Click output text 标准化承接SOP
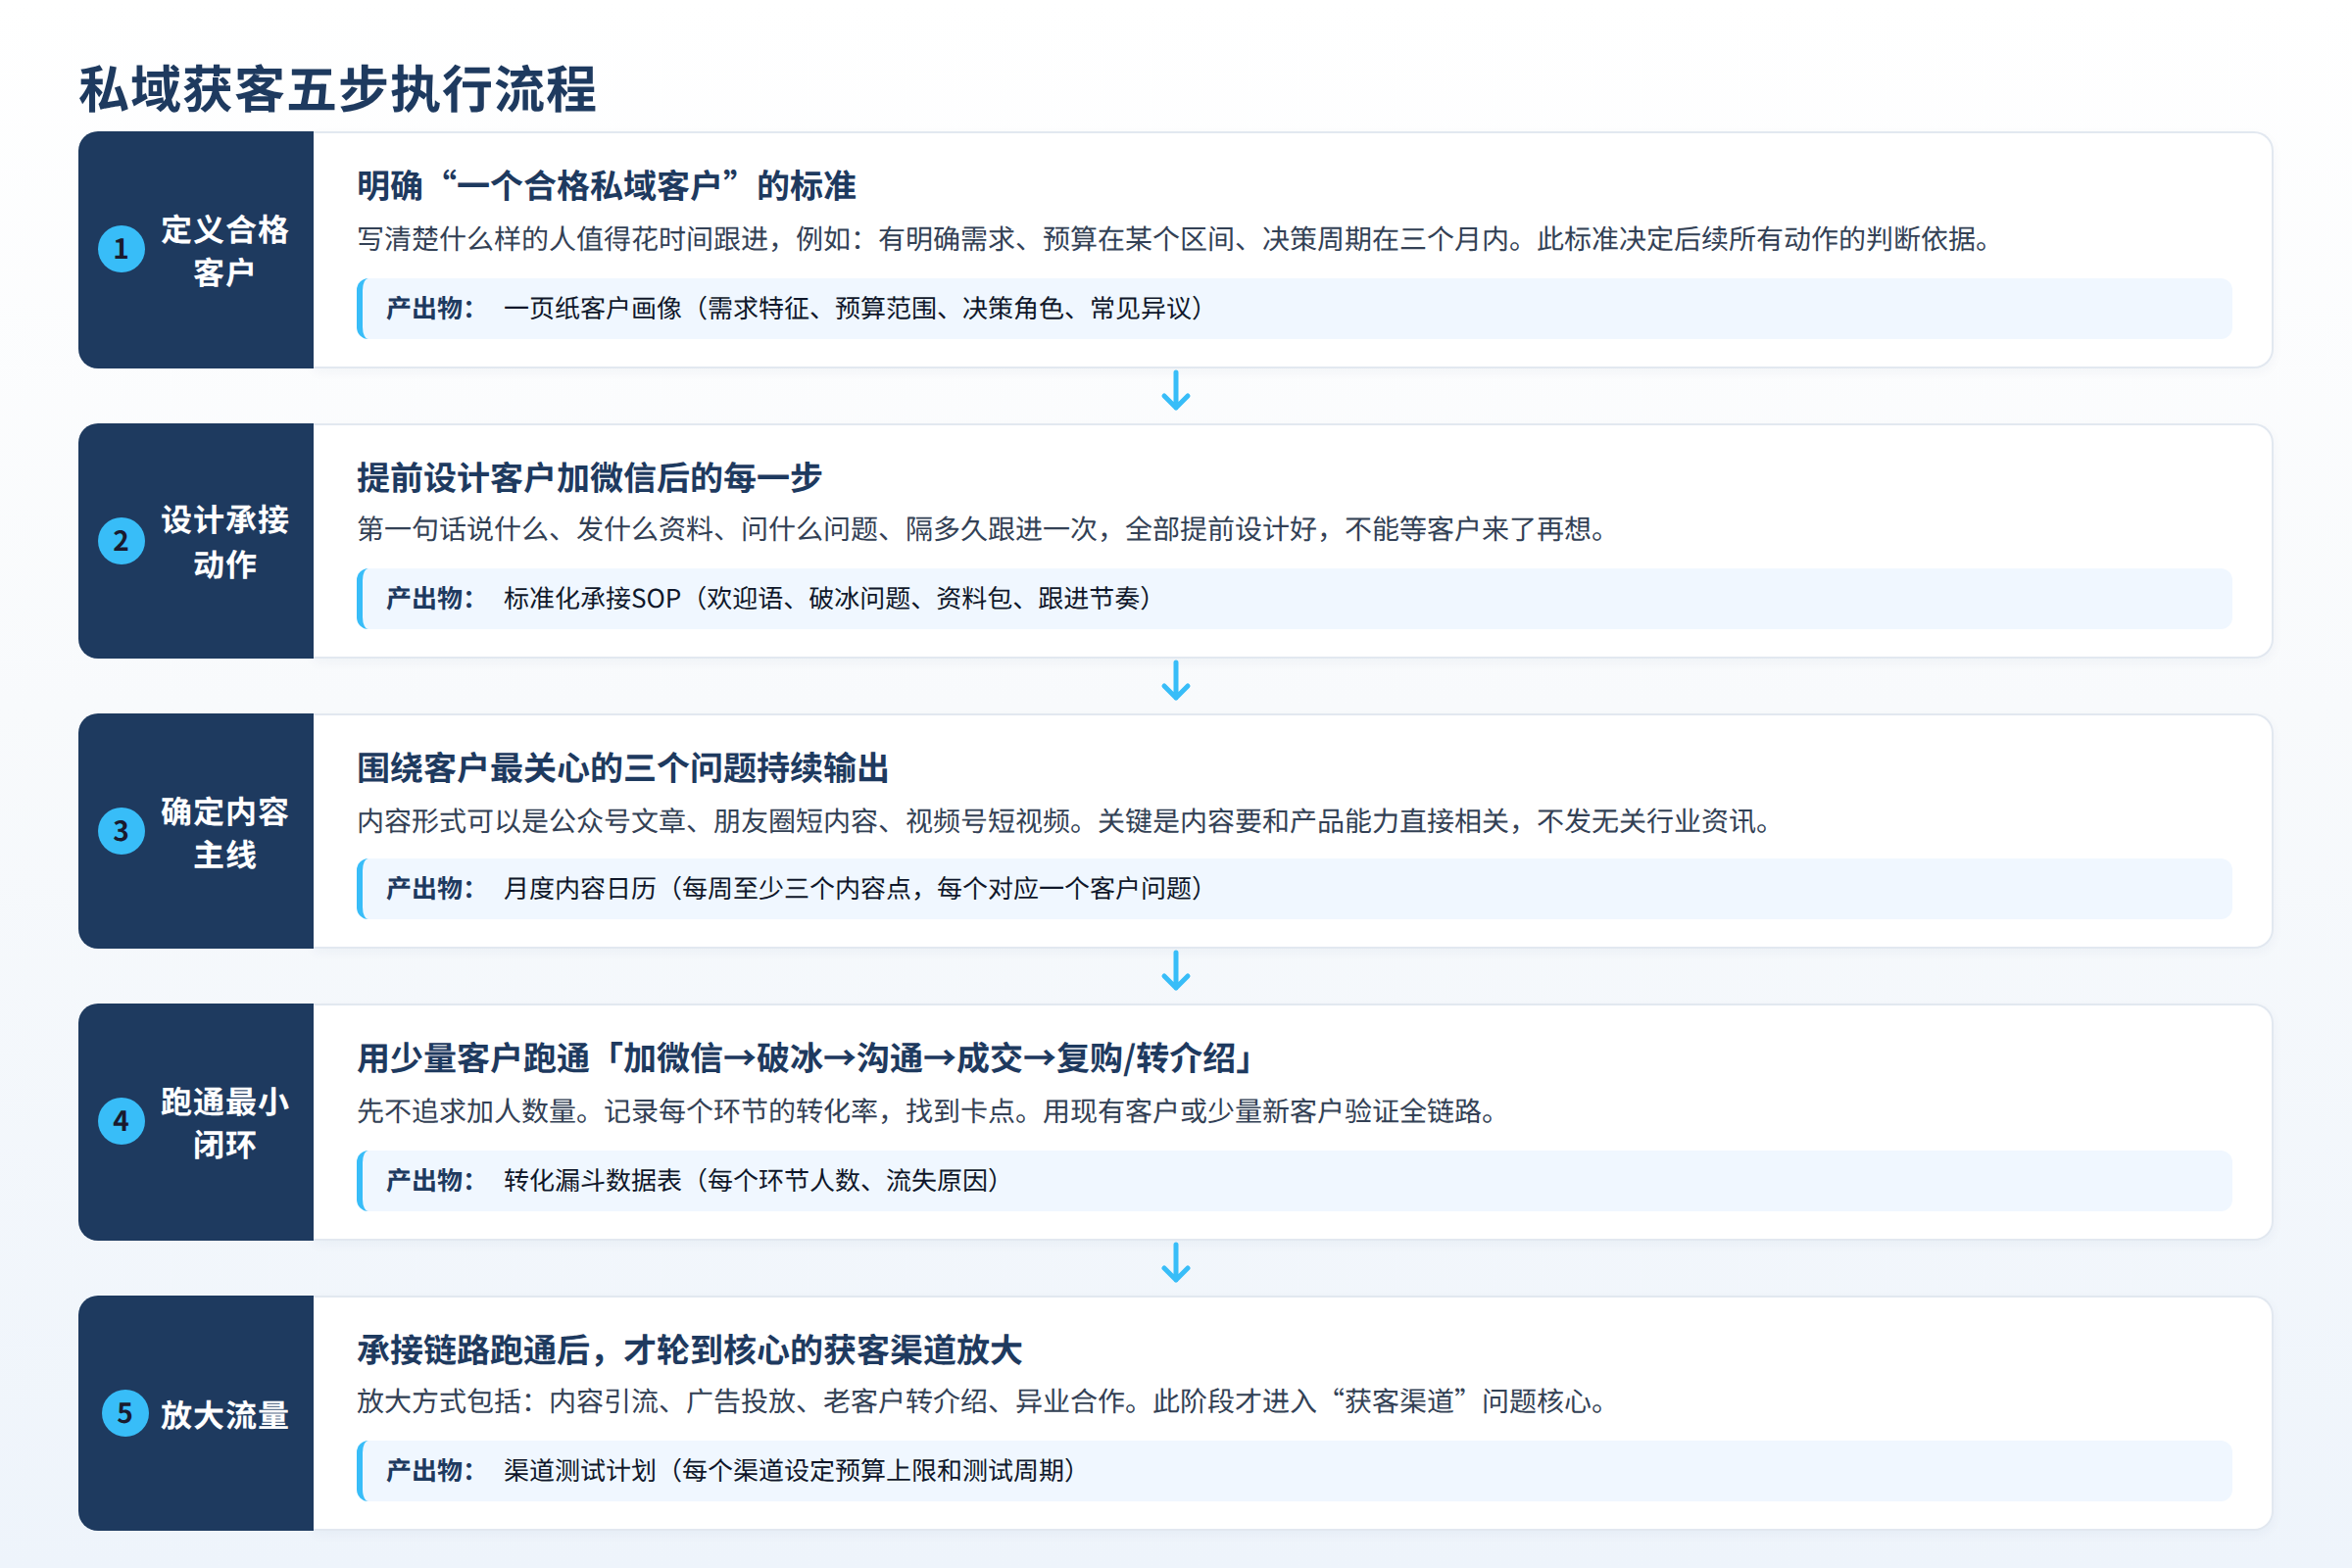The image size is (2352, 1568). pos(829,598)
